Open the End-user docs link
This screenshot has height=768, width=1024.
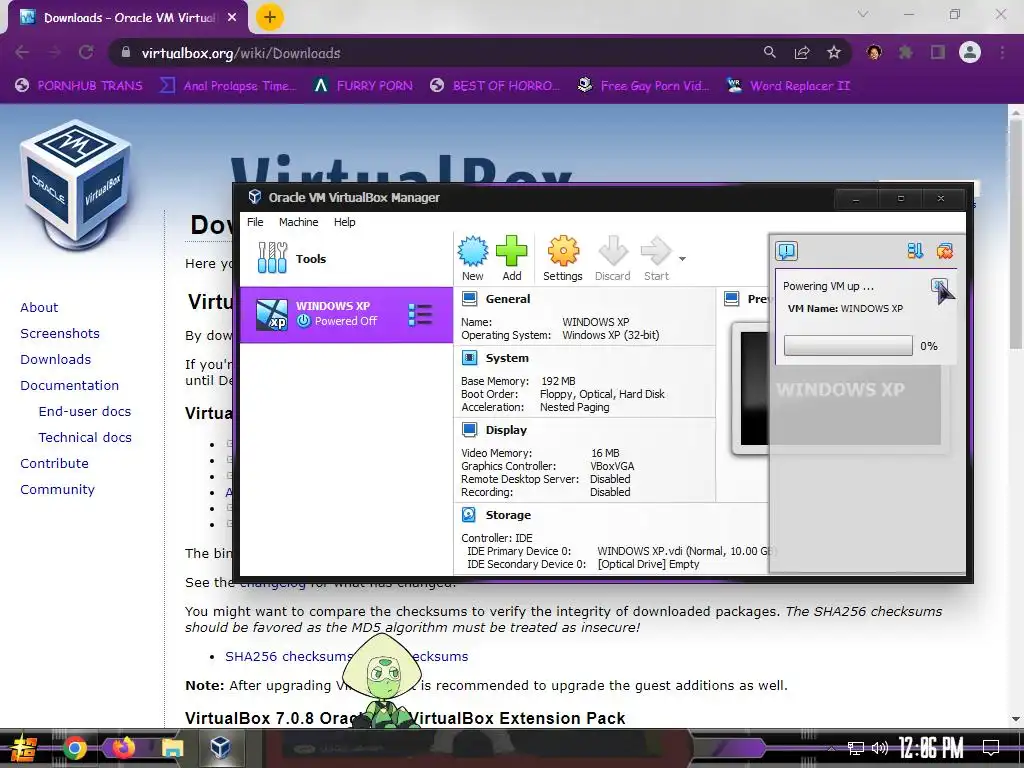(x=85, y=411)
